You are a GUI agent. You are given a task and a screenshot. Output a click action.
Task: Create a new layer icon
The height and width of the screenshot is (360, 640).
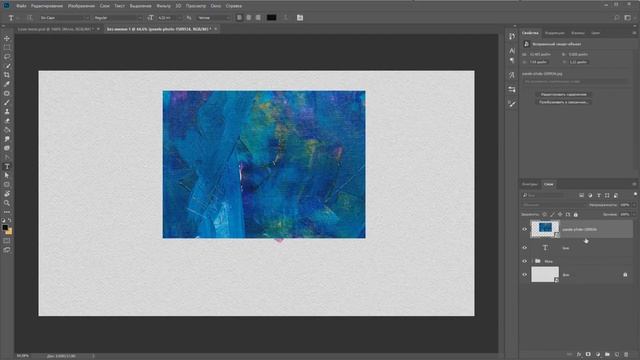point(617,354)
